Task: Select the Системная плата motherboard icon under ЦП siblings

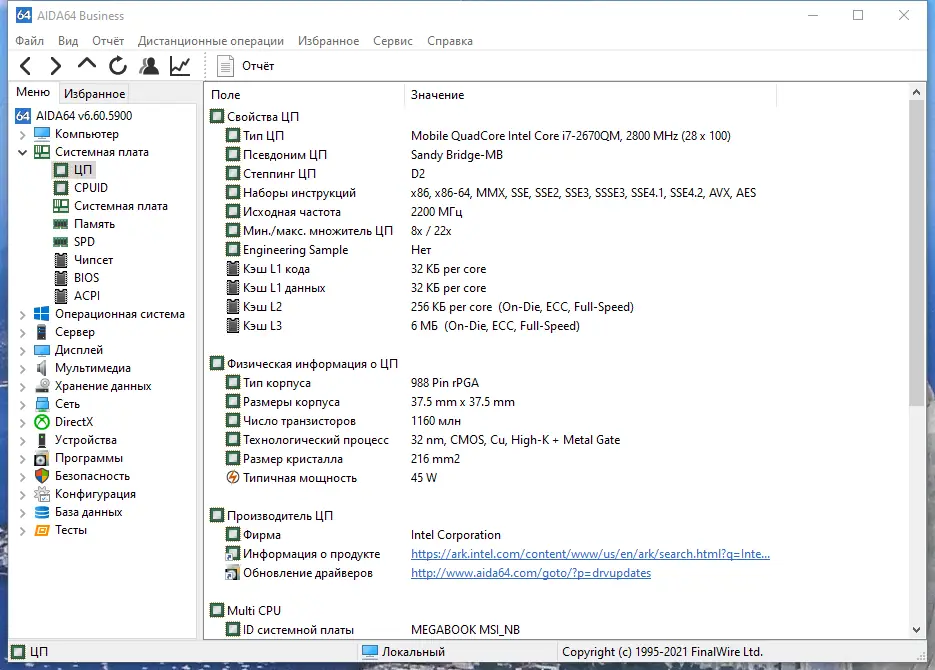Action: click(x=61, y=206)
